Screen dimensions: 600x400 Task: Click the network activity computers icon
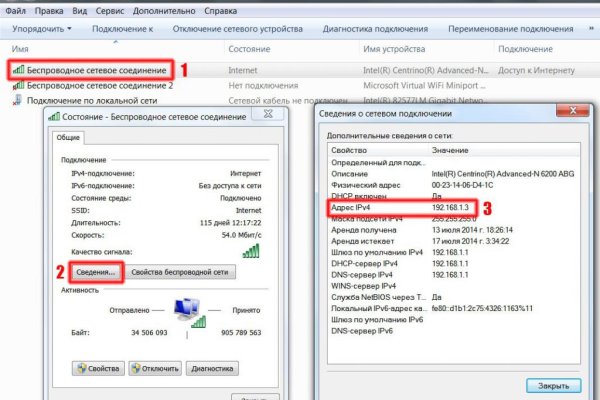coord(186,313)
